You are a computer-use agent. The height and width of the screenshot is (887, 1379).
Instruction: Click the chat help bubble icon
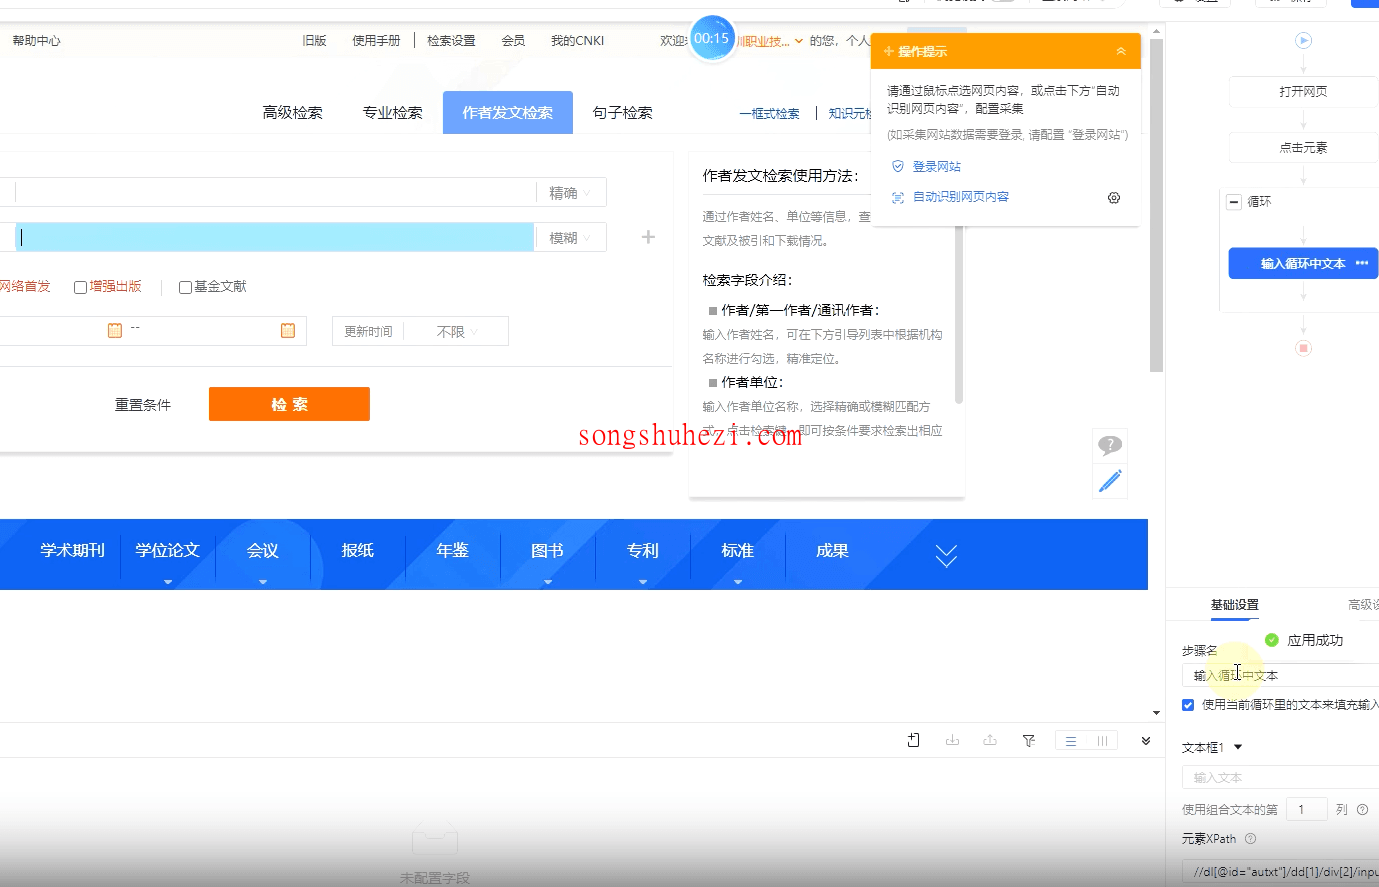[1110, 445]
